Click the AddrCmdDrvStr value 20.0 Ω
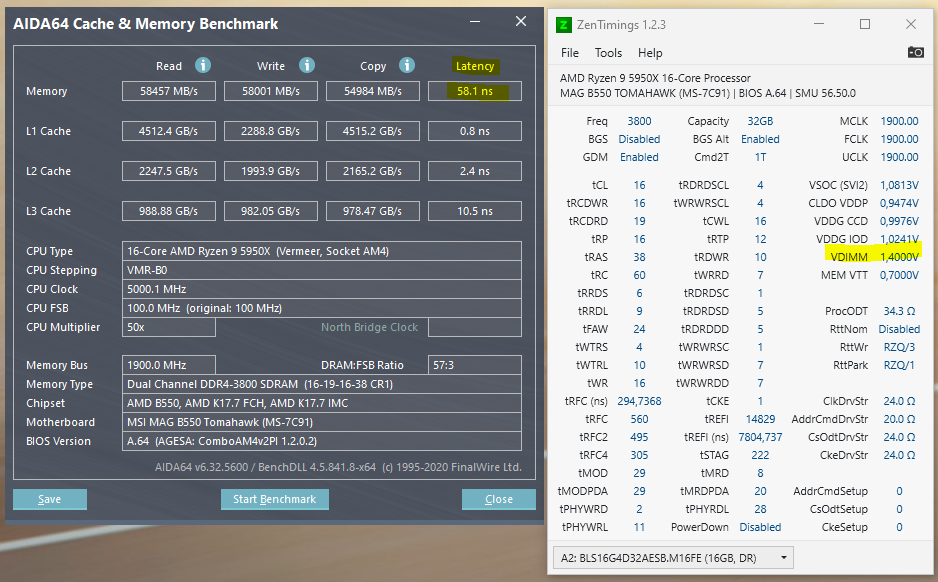This screenshot has width=938, height=582. [899, 419]
